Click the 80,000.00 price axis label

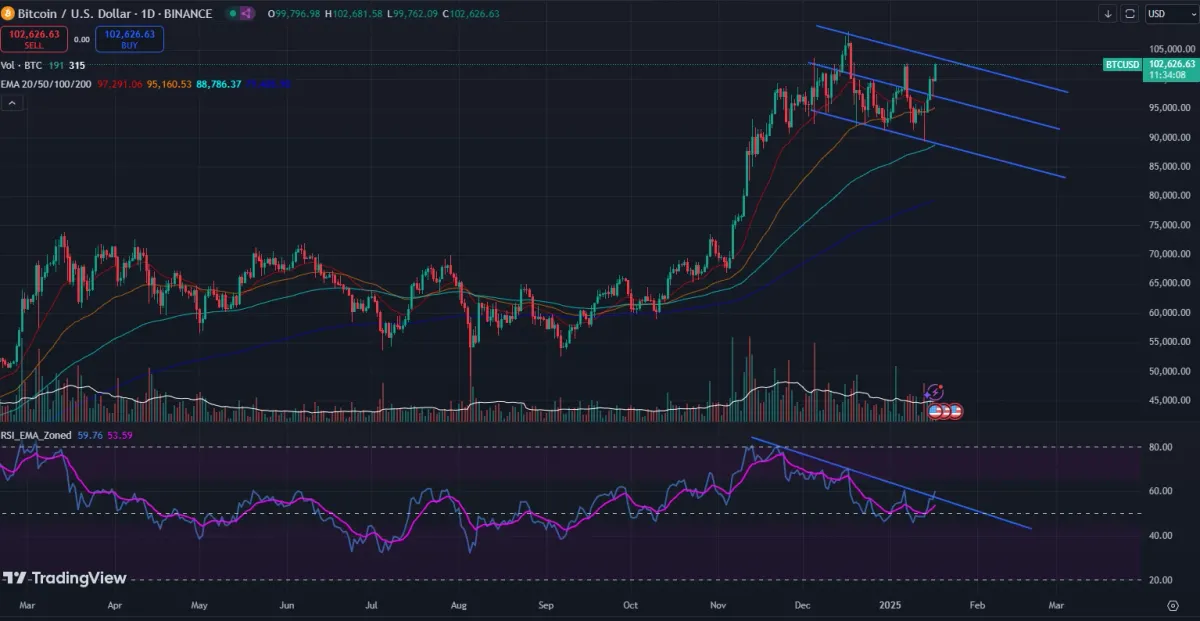point(1169,195)
